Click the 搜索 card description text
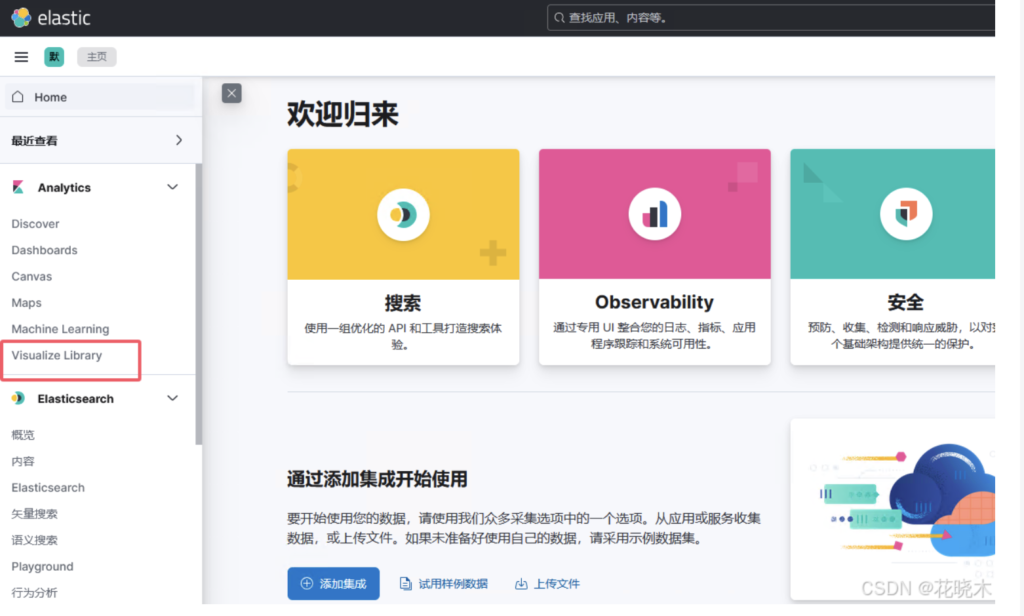The image size is (1024, 616). click(x=403, y=336)
